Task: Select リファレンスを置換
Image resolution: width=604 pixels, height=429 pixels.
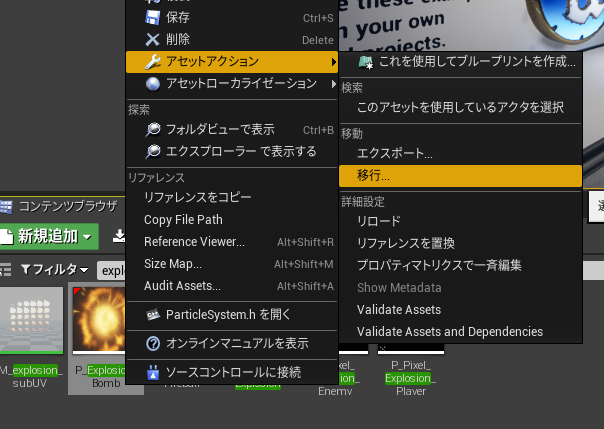Action: 460,243
